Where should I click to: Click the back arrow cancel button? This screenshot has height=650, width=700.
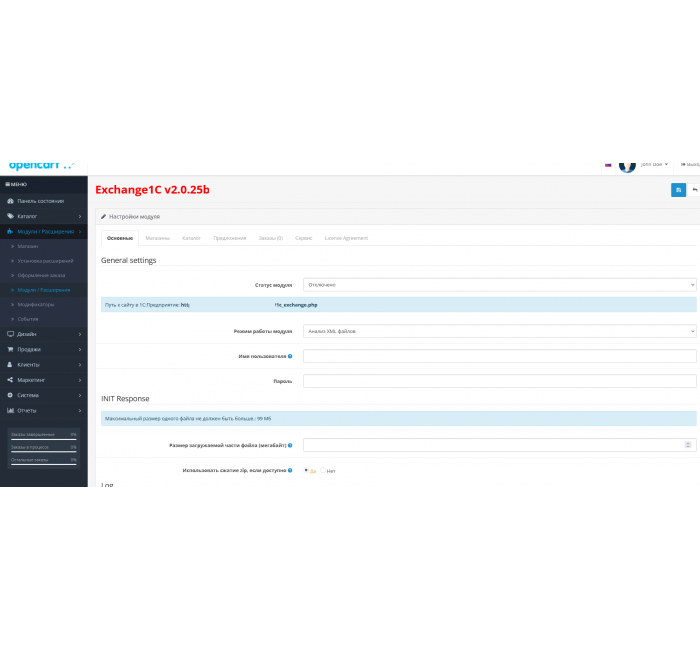pyautogui.click(x=694, y=190)
